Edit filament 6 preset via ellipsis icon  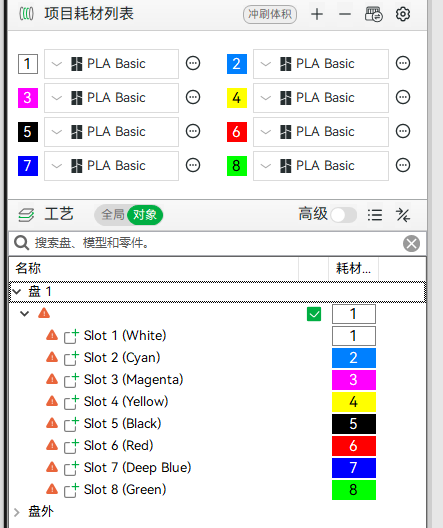coord(403,131)
